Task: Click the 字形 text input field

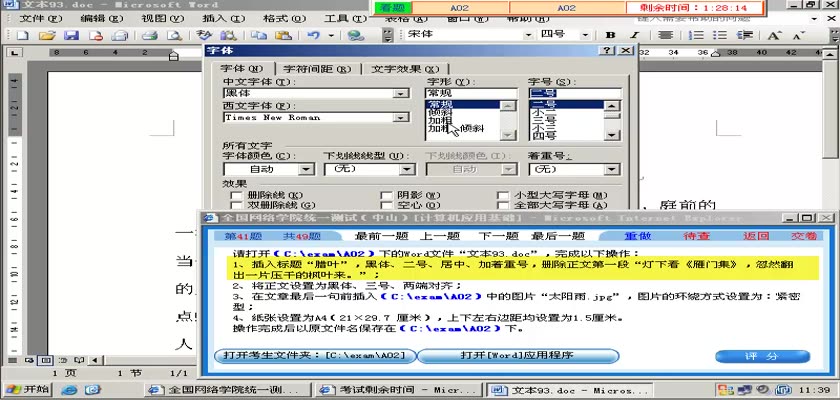Action: [471, 93]
